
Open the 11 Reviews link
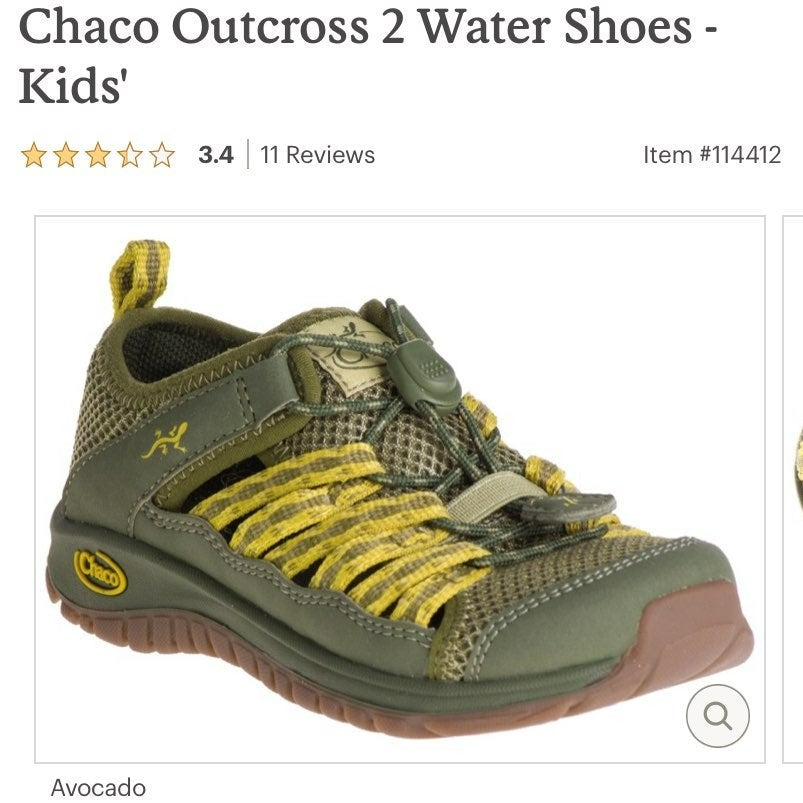point(318,155)
